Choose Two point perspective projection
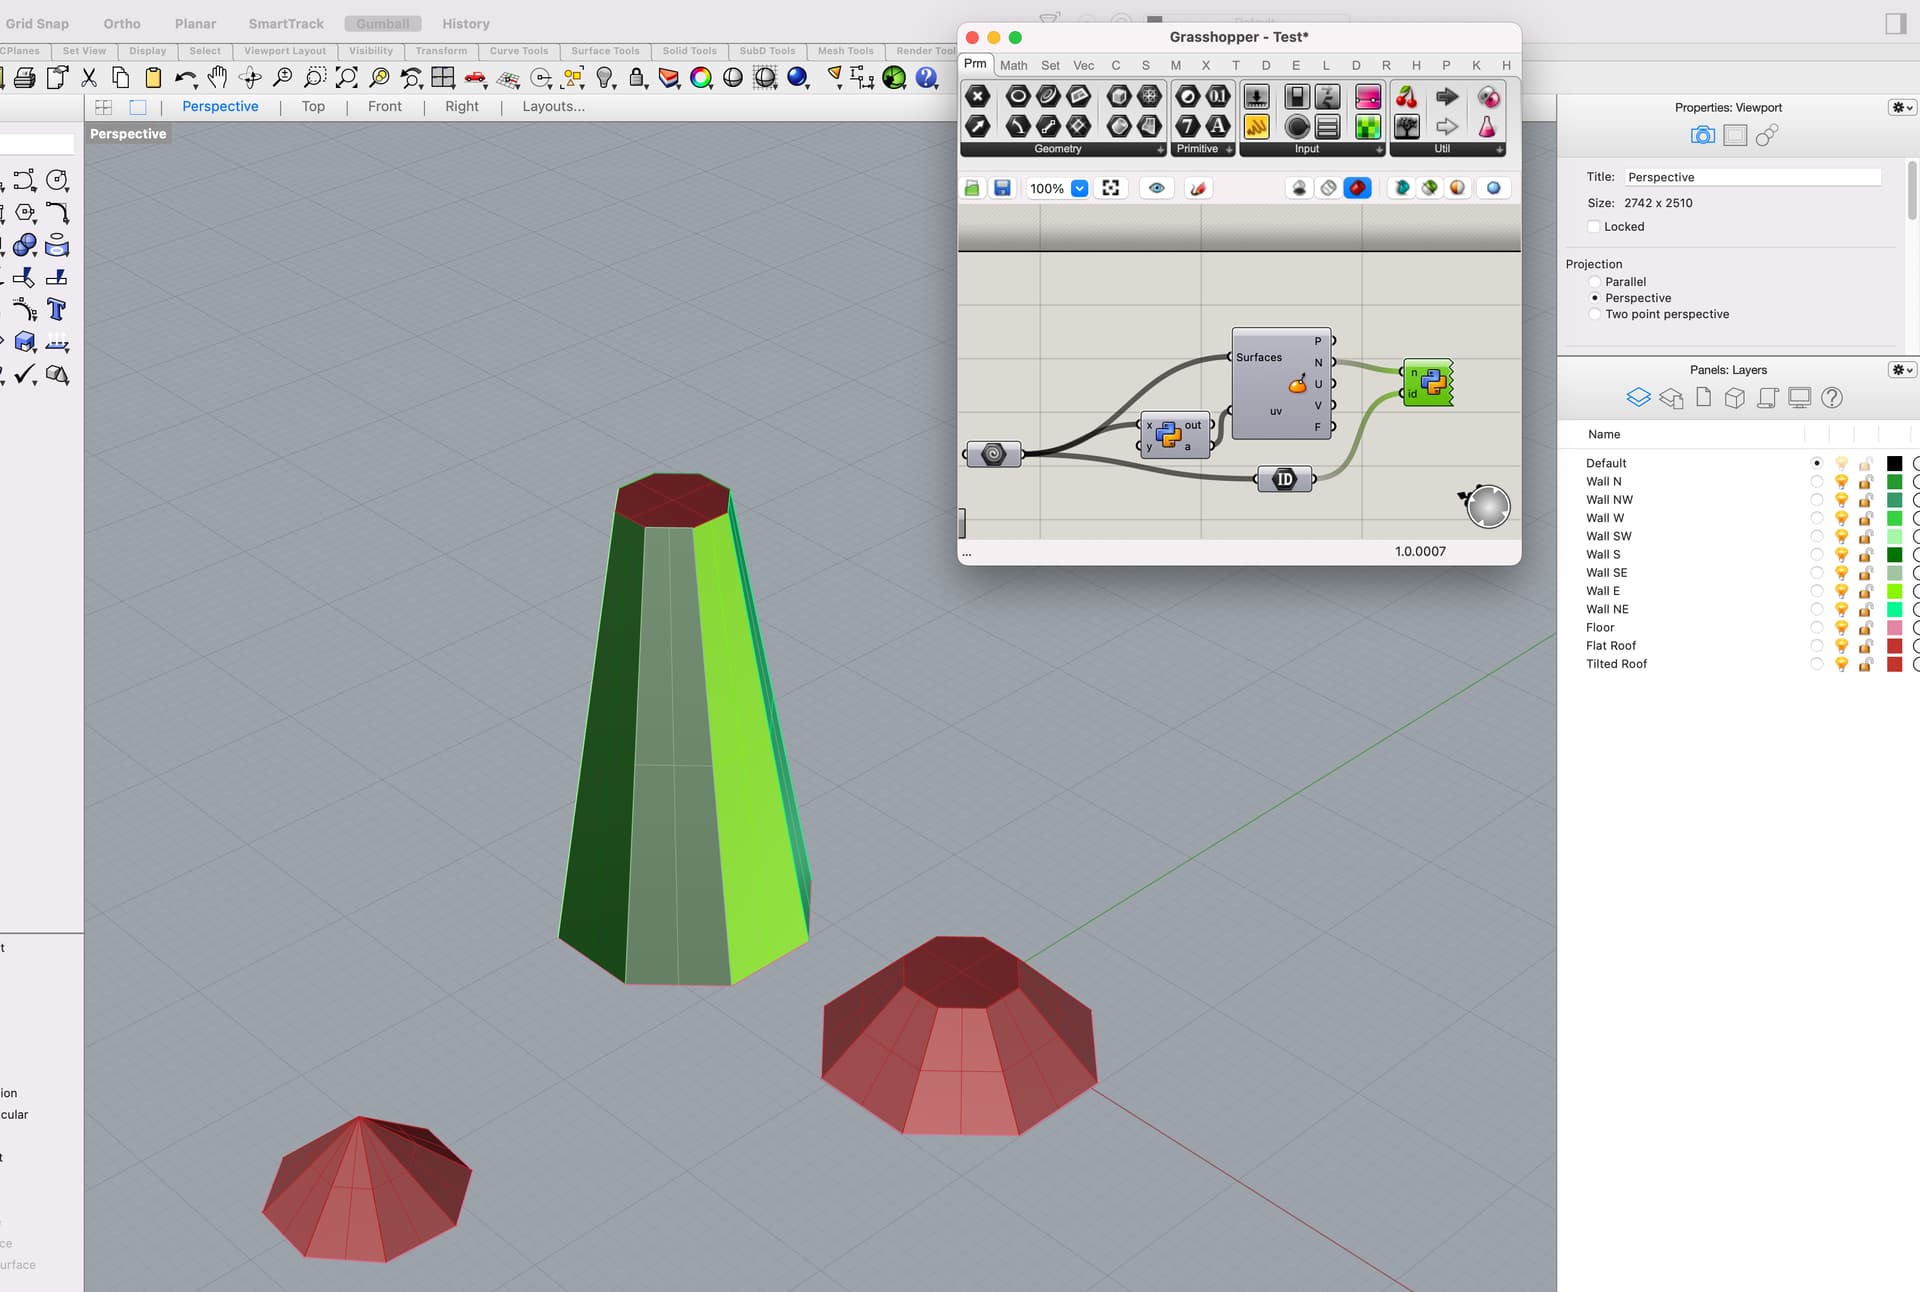 point(1595,314)
